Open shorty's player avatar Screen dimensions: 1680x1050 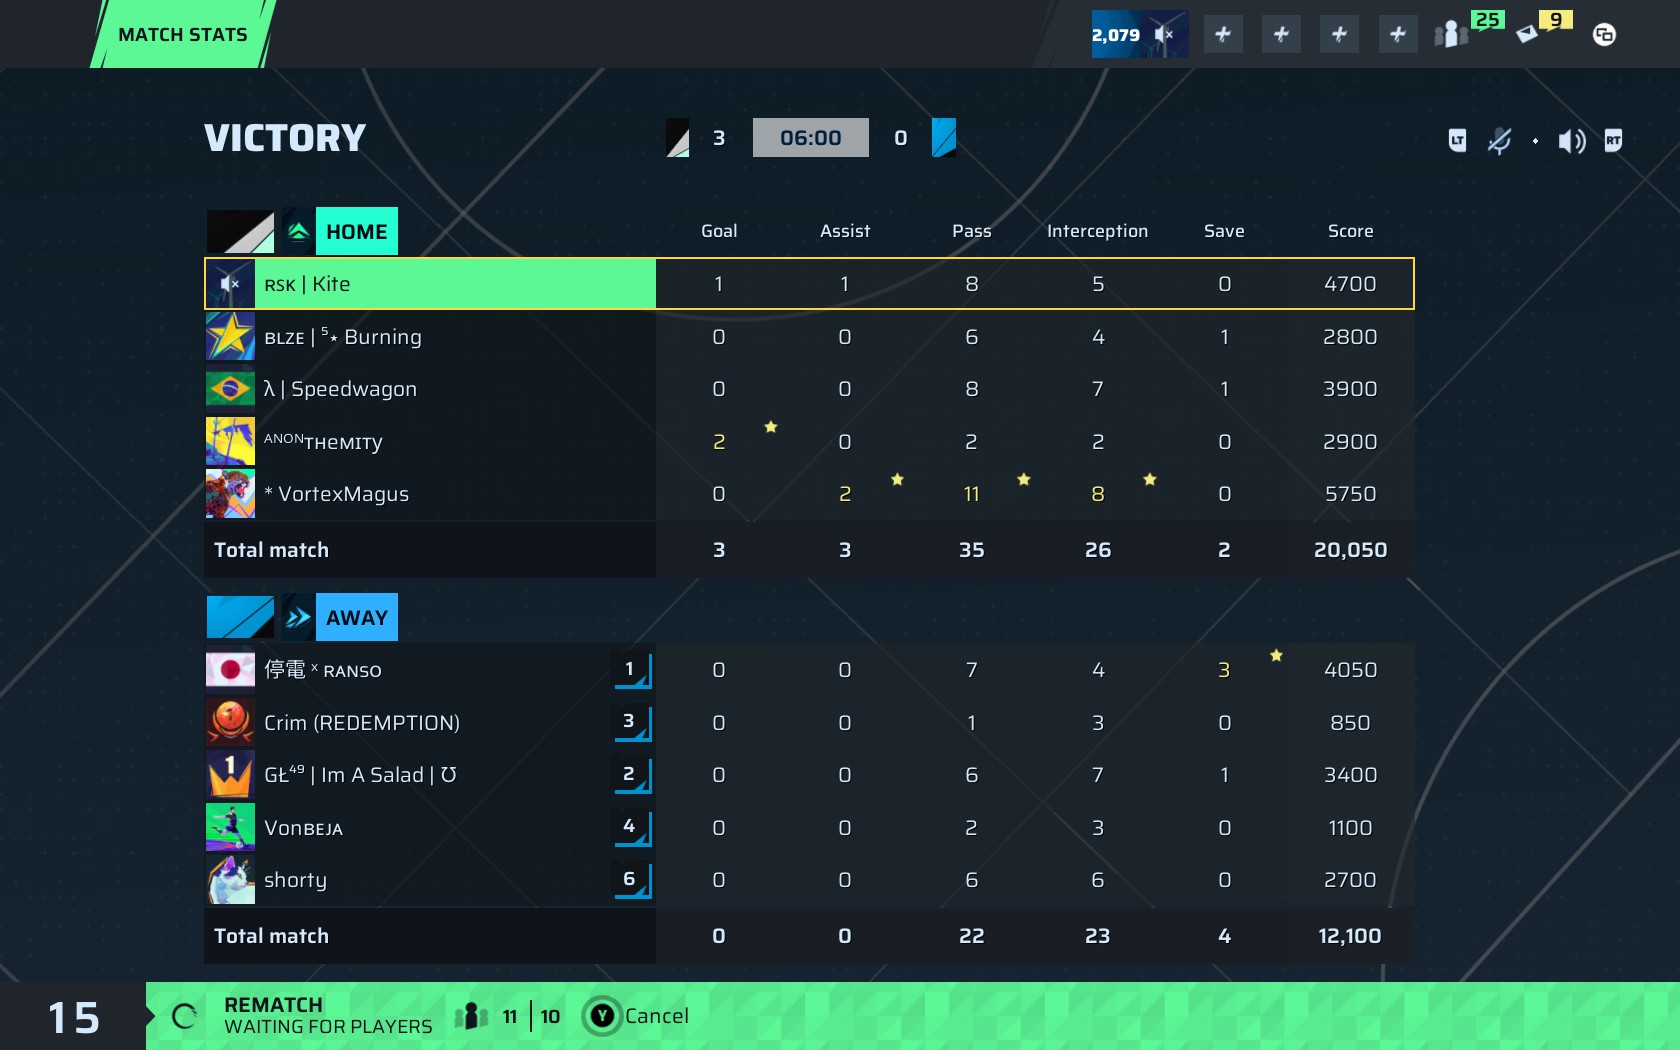tap(230, 879)
